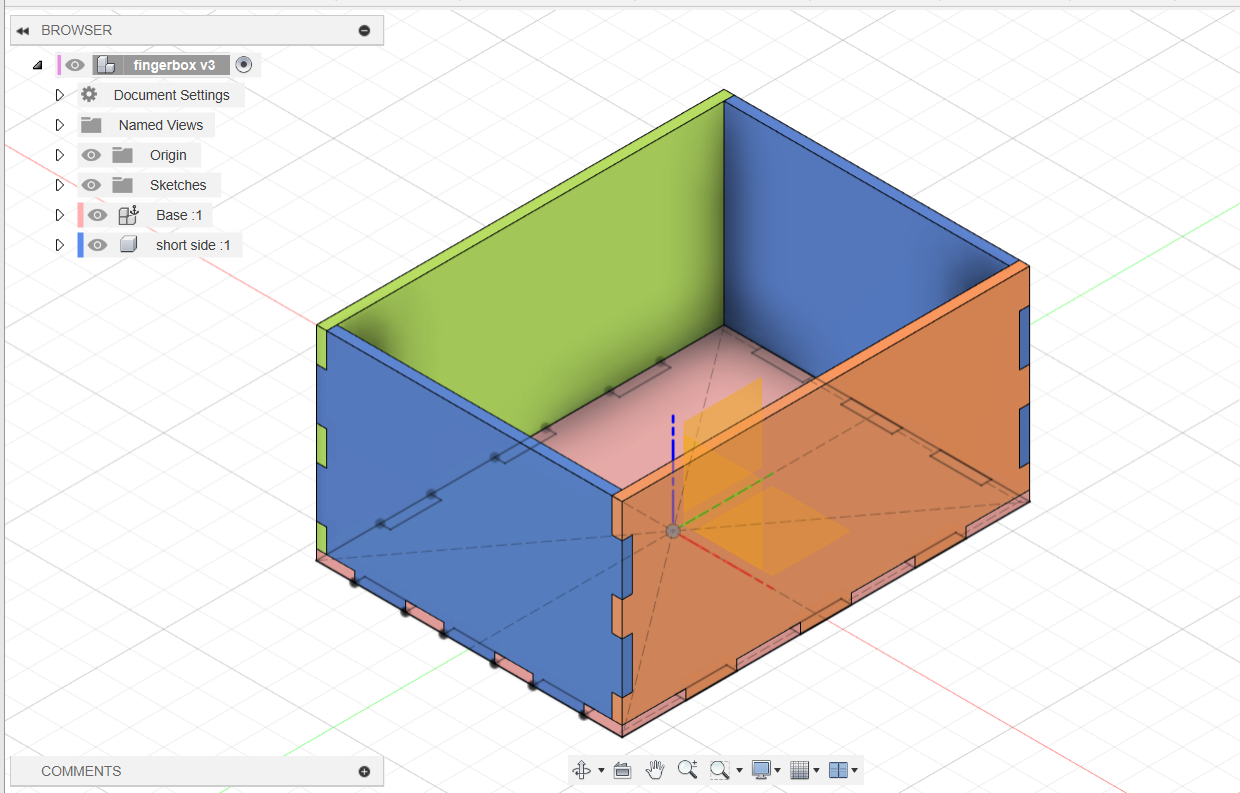Click the origin point at the axes center
This screenshot has height=793, width=1240.
[x=673, y=531]
